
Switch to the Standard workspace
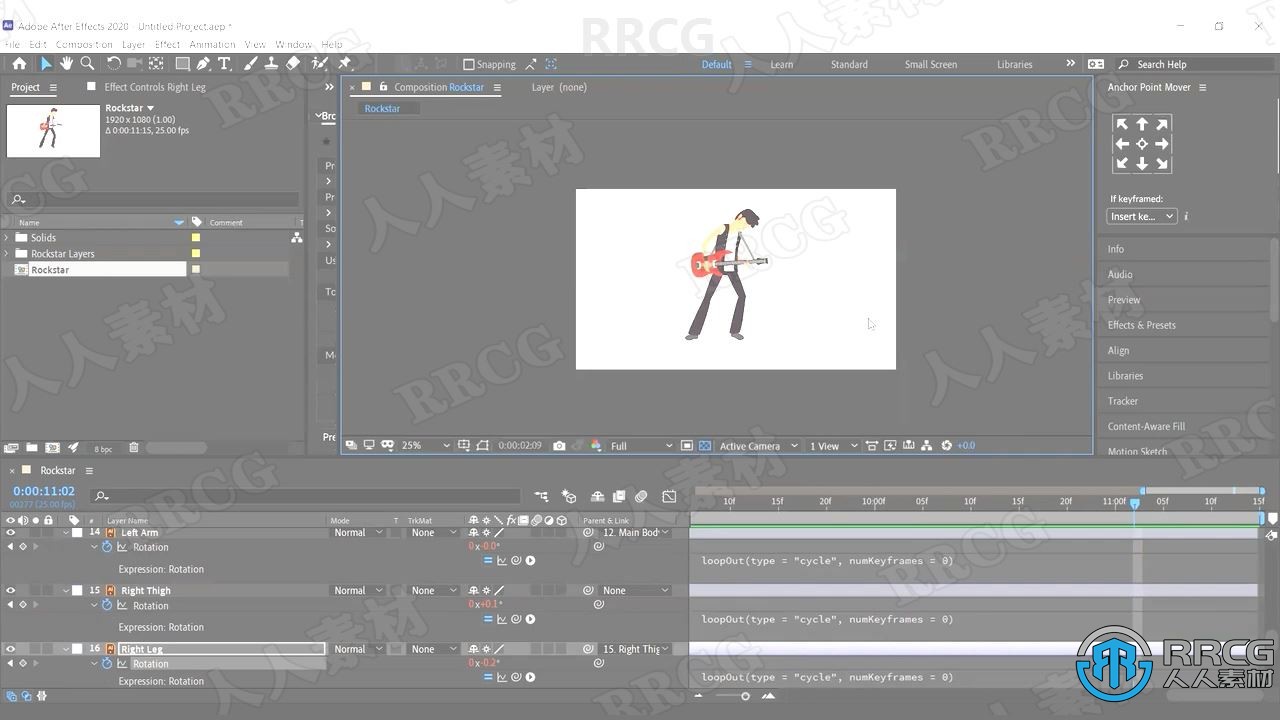pos(849,64)
